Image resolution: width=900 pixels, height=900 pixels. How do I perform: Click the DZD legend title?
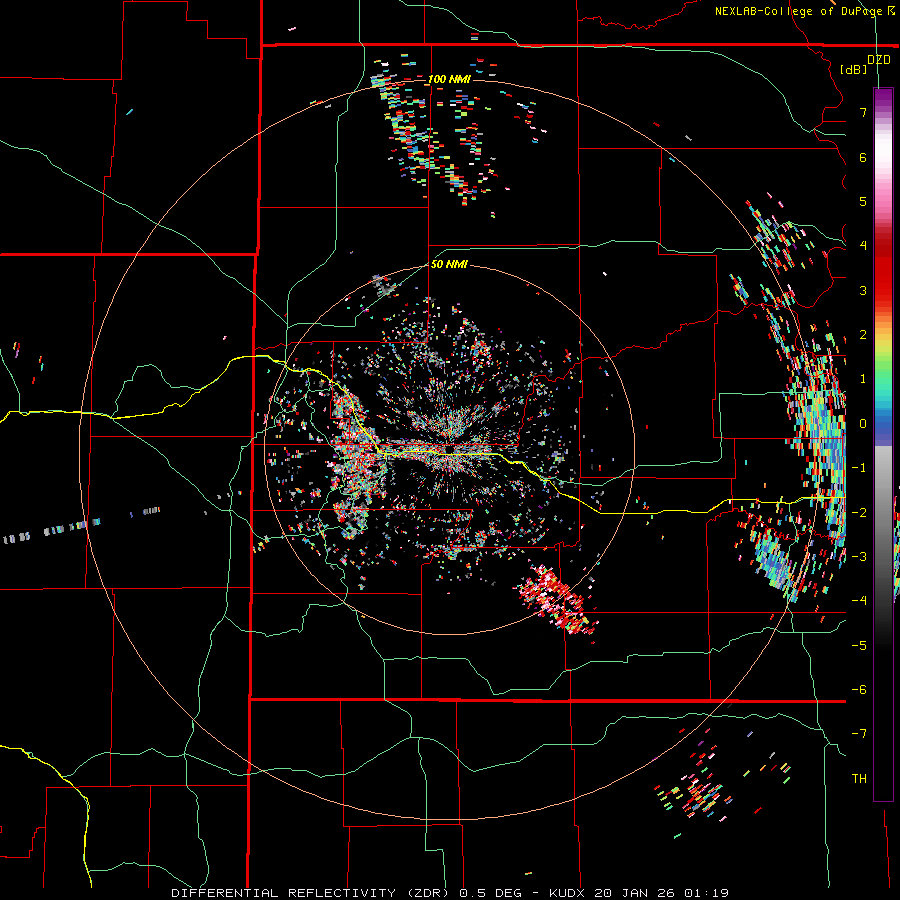(x=879, y=60)
